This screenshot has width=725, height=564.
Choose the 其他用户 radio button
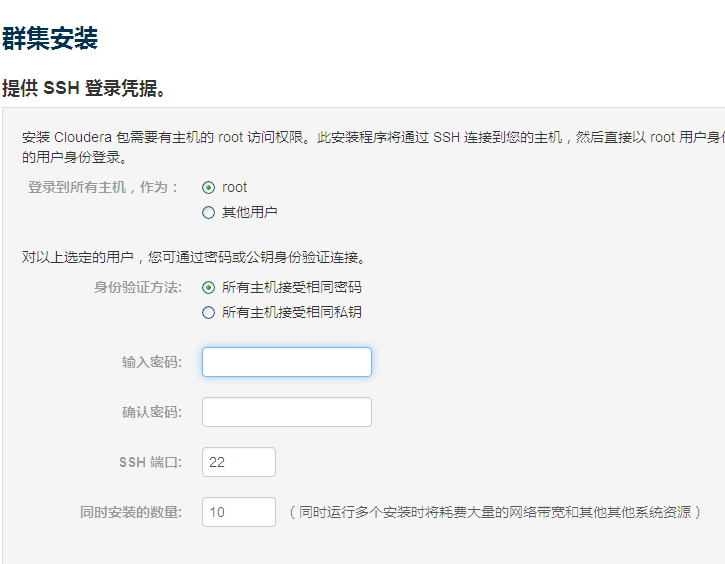[208, 212]
